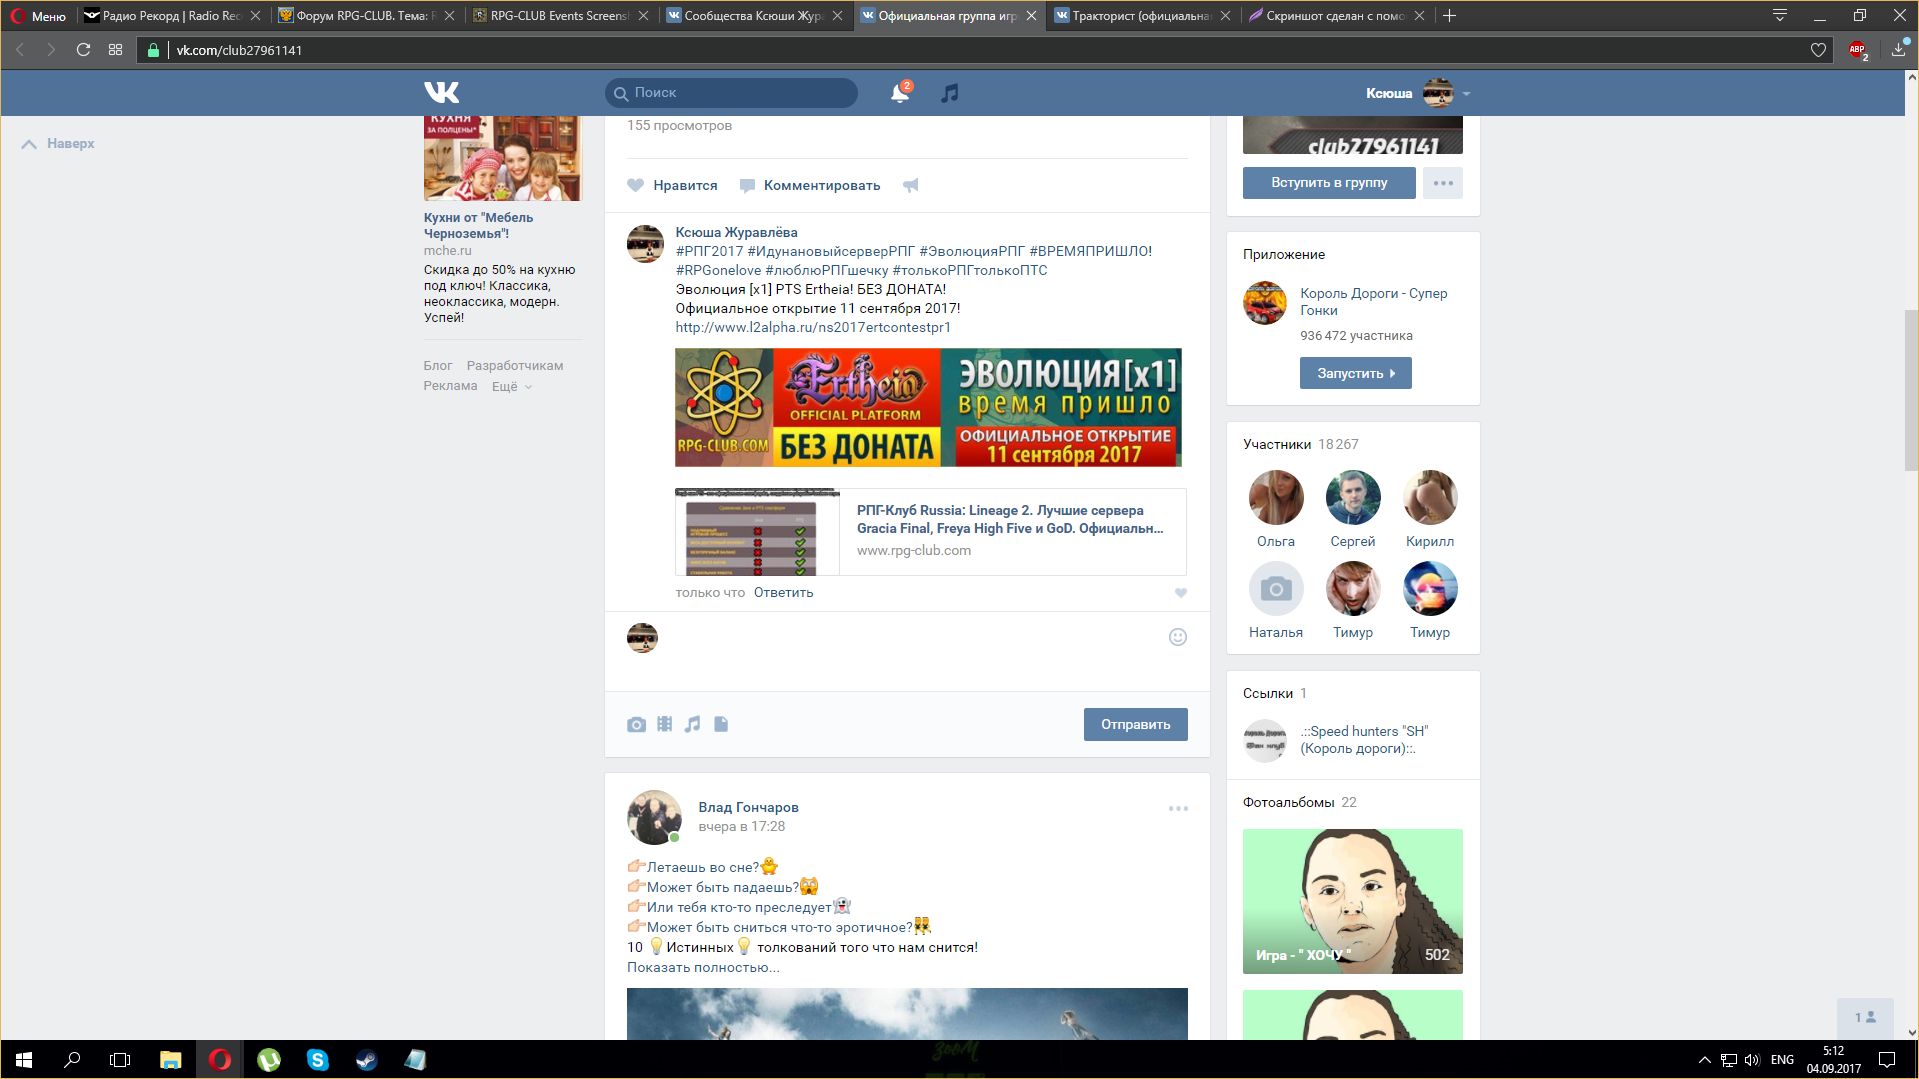Expand Ксюша profile dropdown arrow
1919x1079 pixels.
click(1466, 93)
